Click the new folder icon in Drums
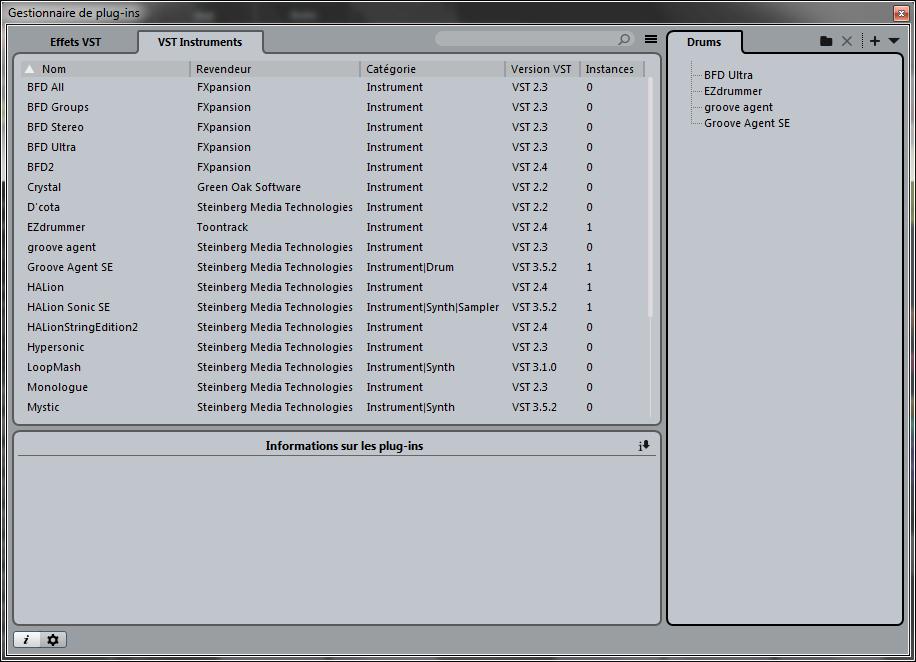Screen dimensions: 916x662 825,41
